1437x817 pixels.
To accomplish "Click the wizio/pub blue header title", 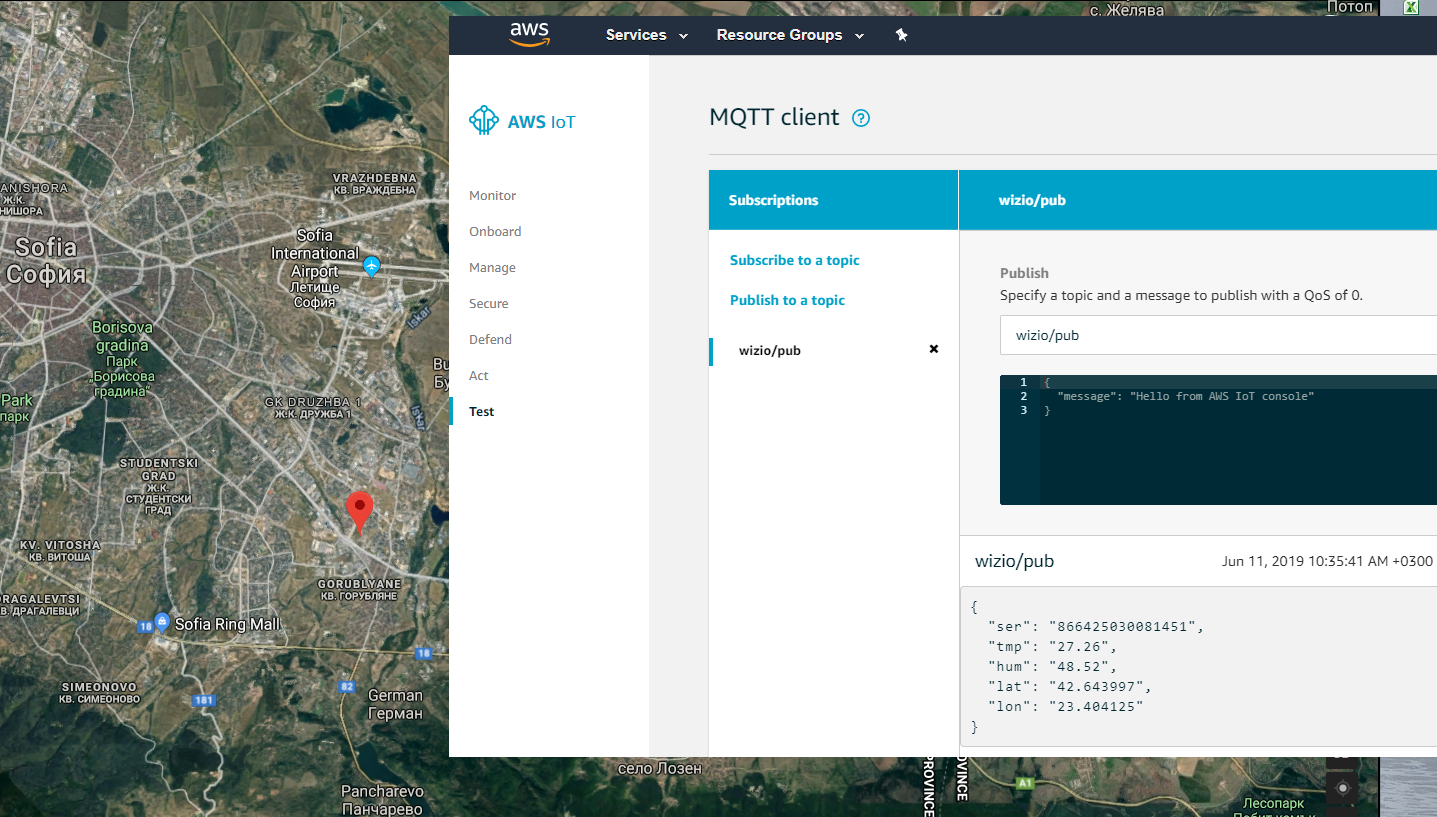I will [x=1032, y=200].
